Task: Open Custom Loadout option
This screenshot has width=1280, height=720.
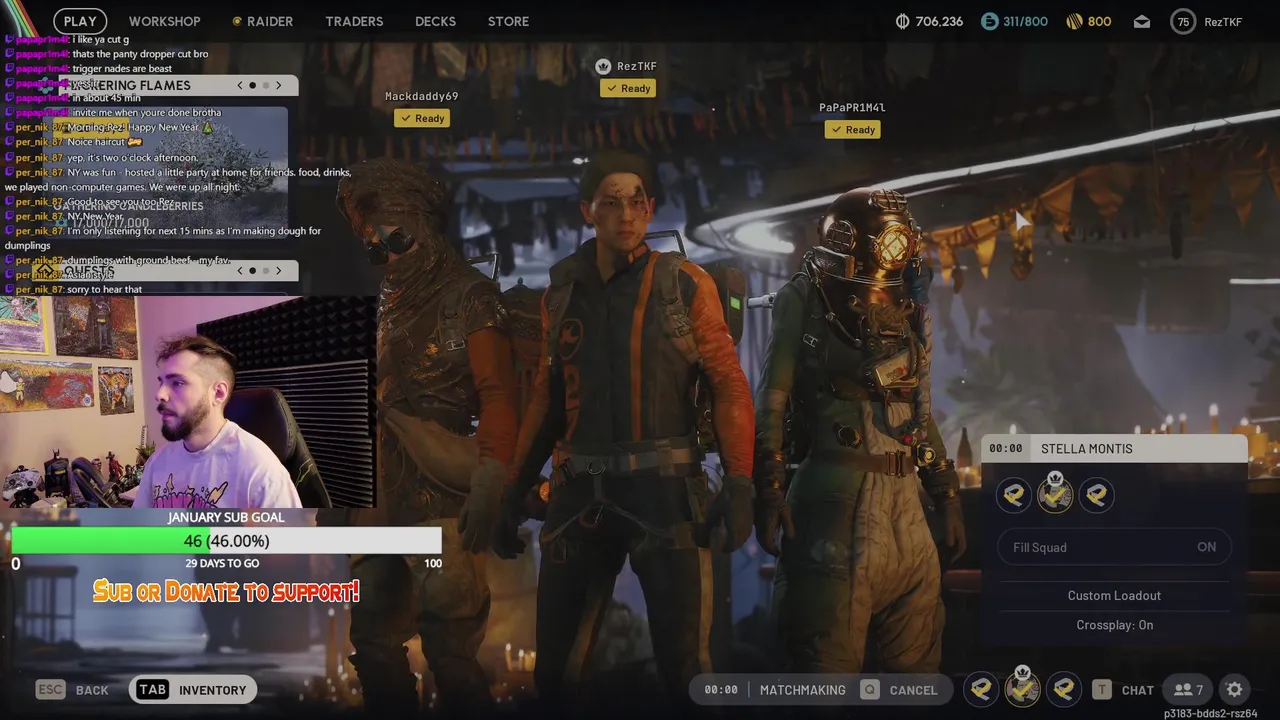Action: pos(1114,595)
